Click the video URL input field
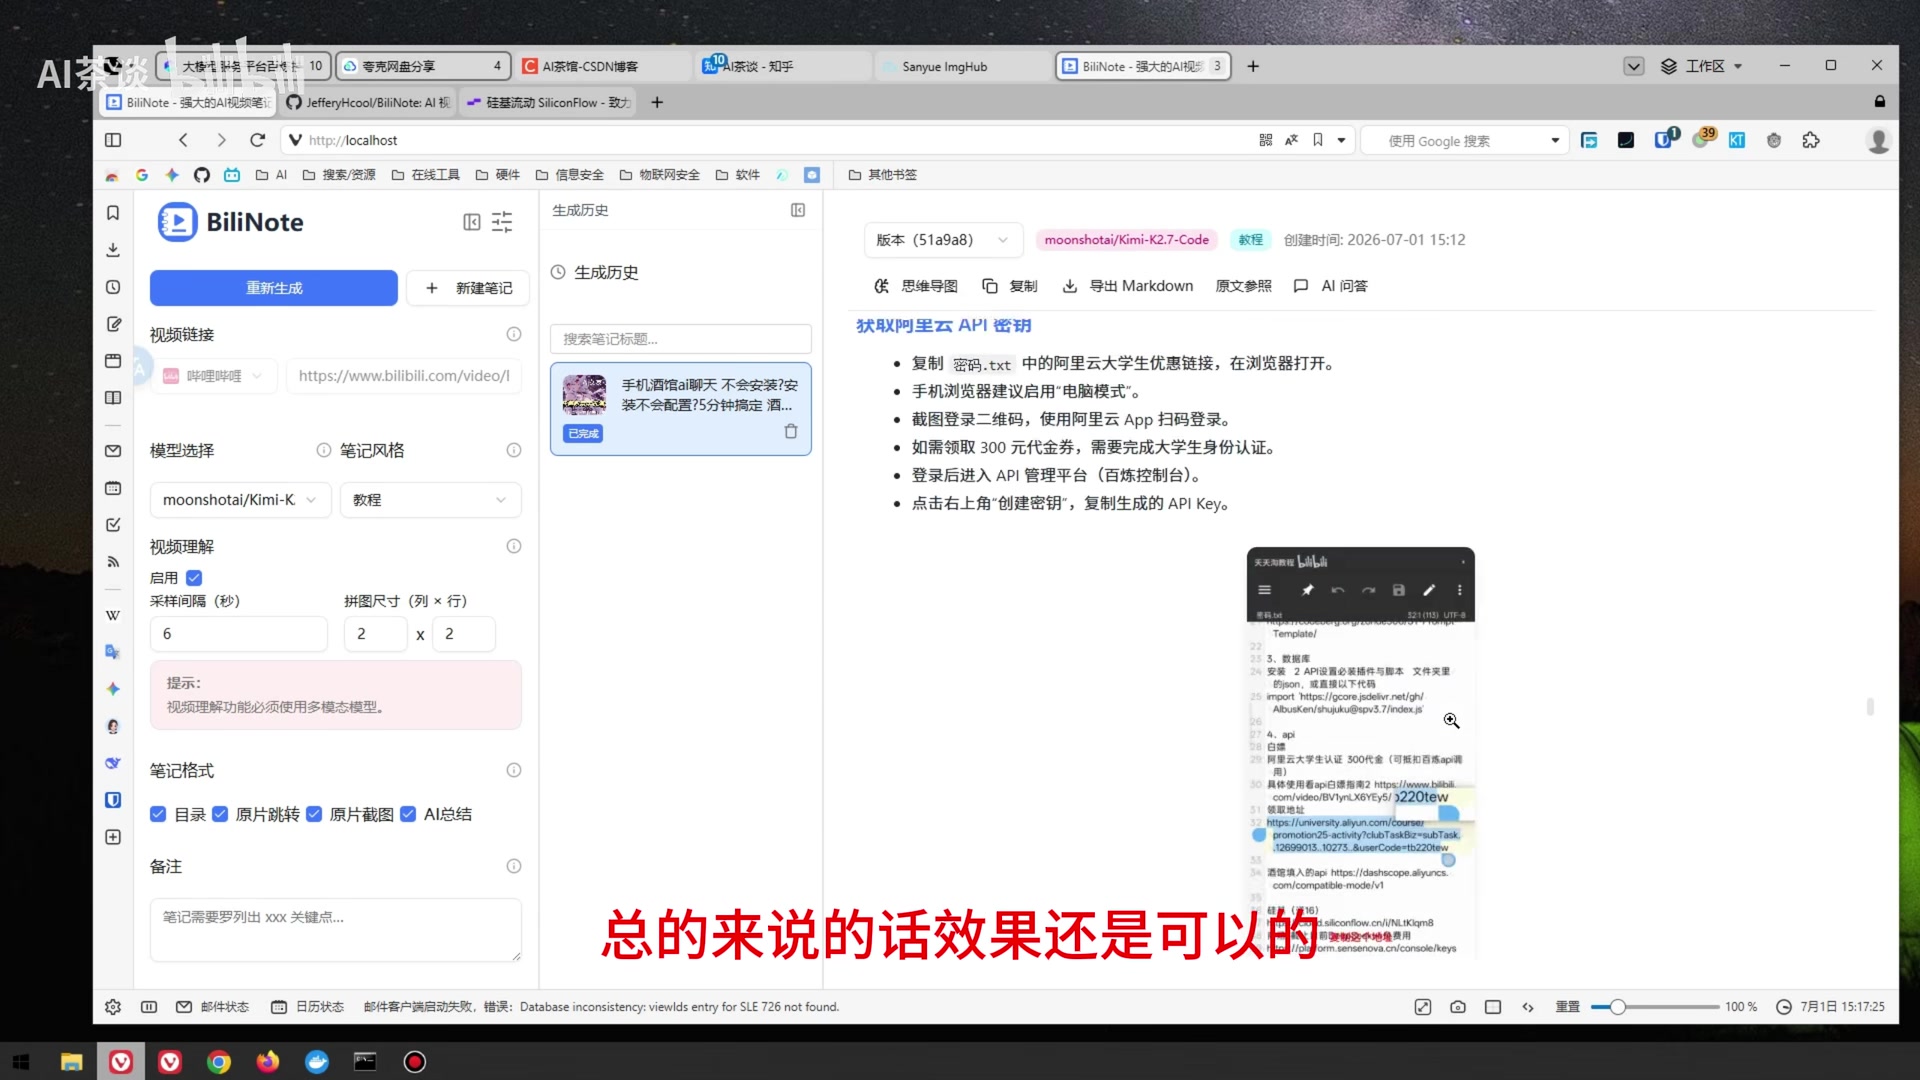Screen dimensions: 1920x1080 (404, 376)
